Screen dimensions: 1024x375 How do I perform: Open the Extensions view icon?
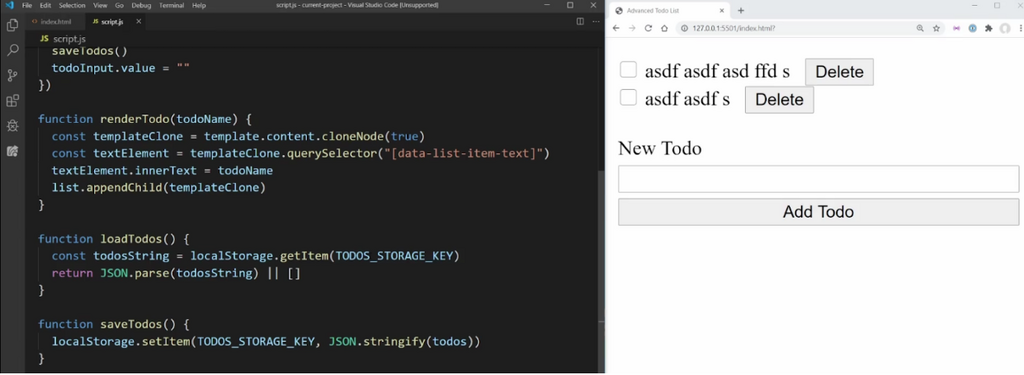pos(12,101)
